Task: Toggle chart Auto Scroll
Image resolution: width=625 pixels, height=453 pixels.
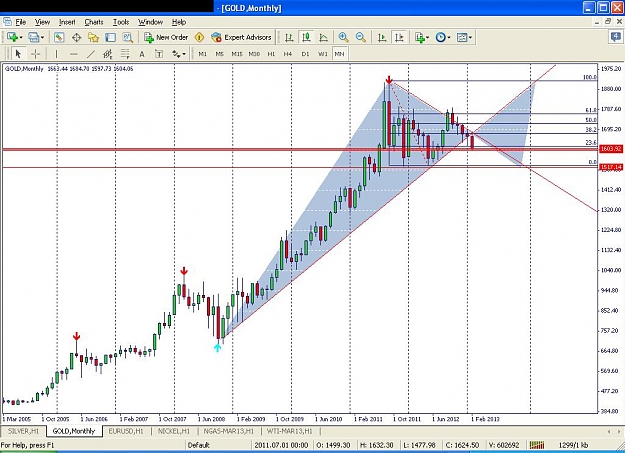Action: point(382,37)
